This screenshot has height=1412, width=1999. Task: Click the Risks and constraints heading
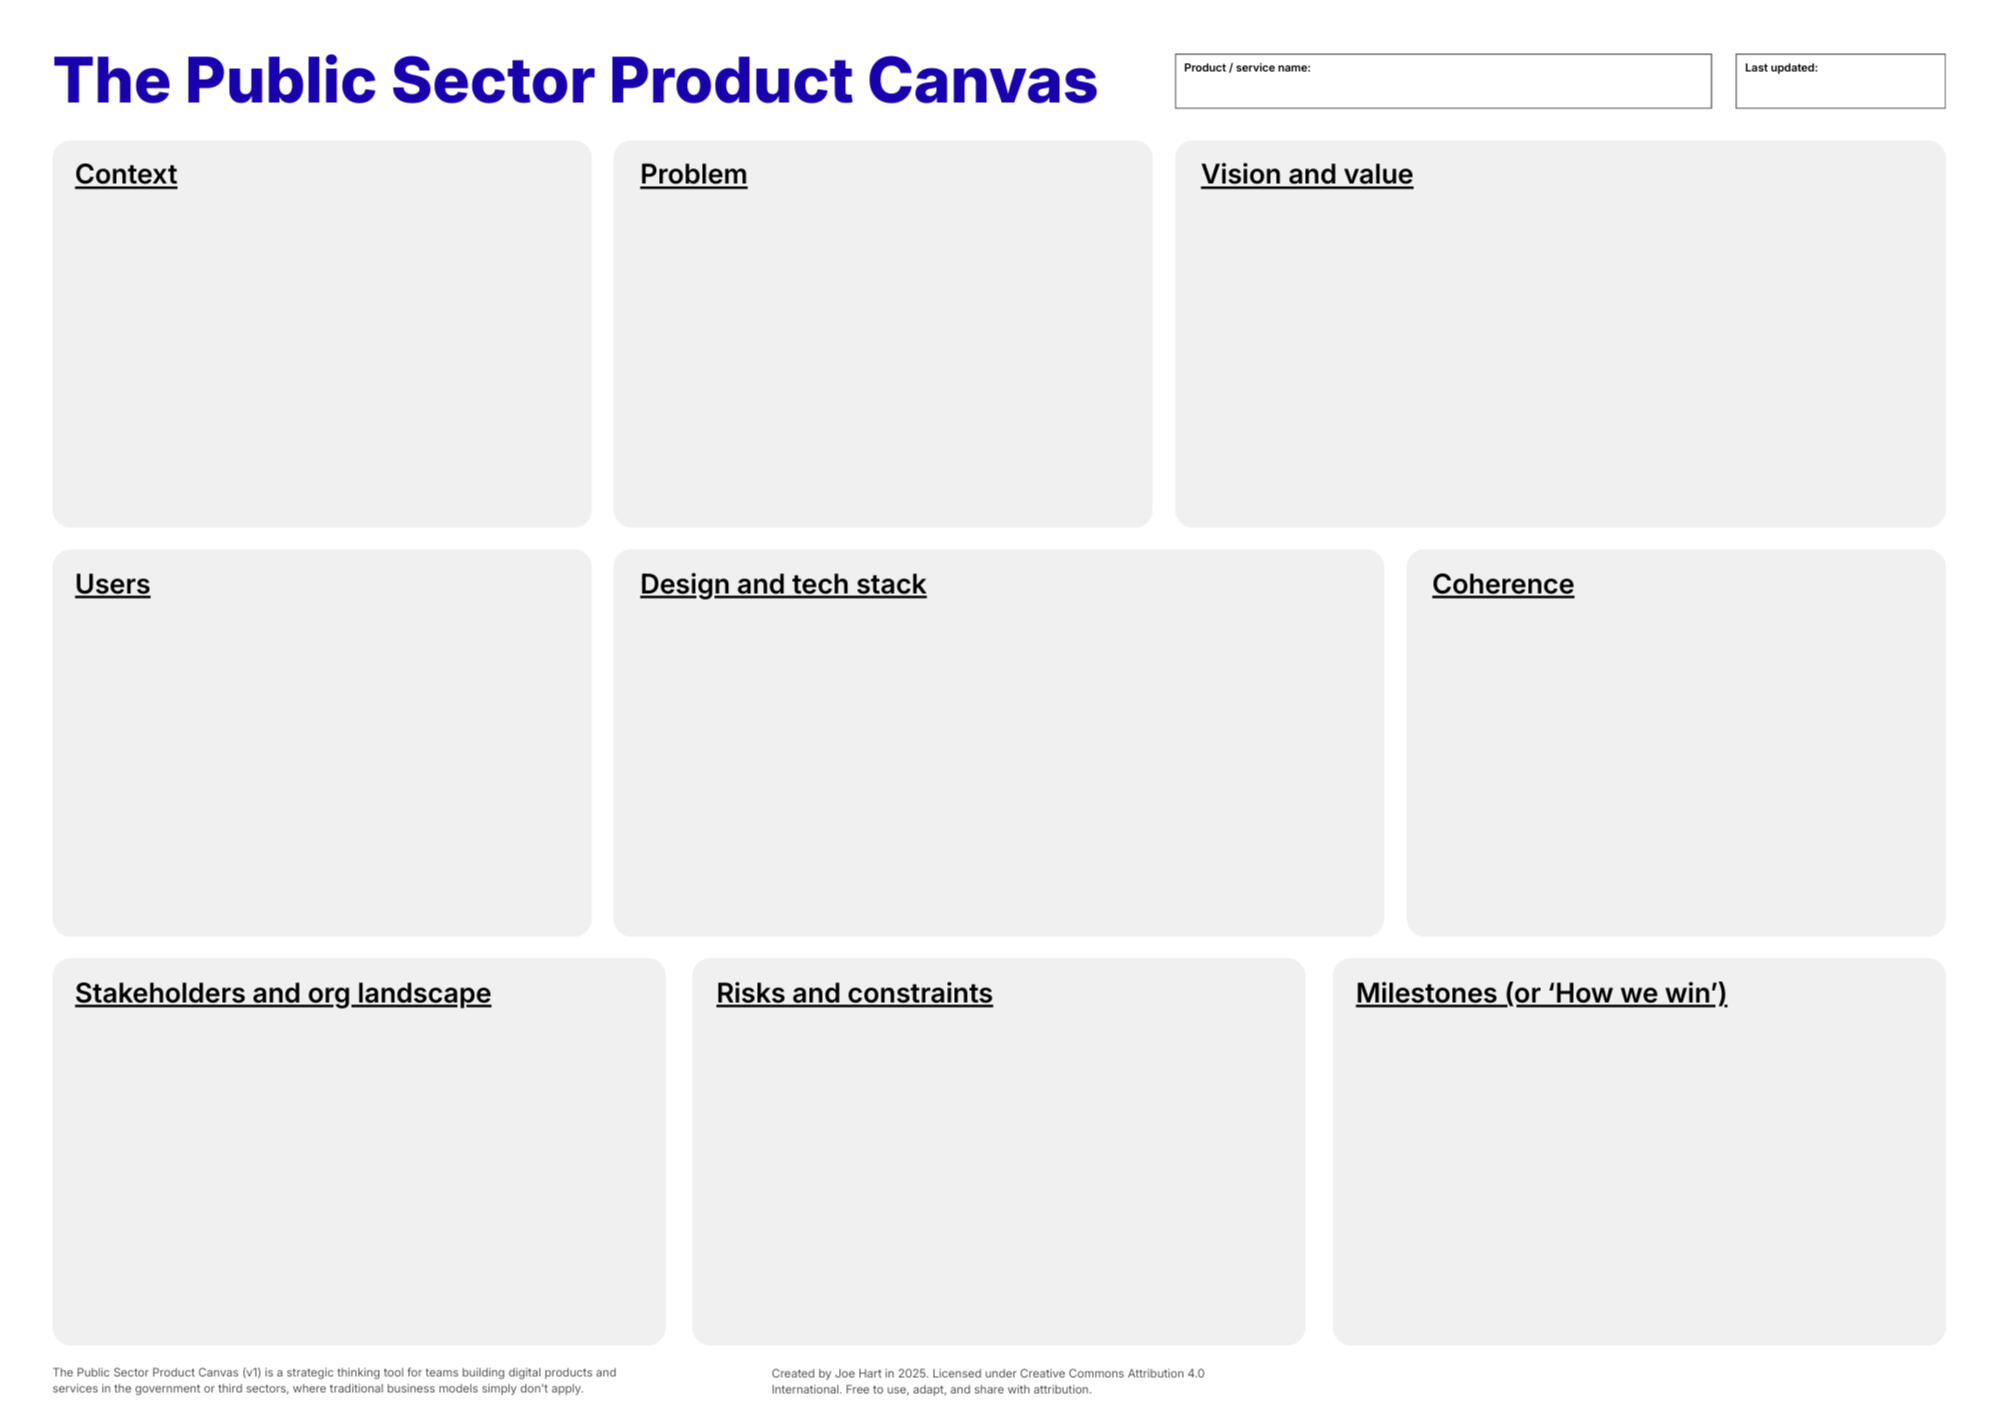click(854, 993)
